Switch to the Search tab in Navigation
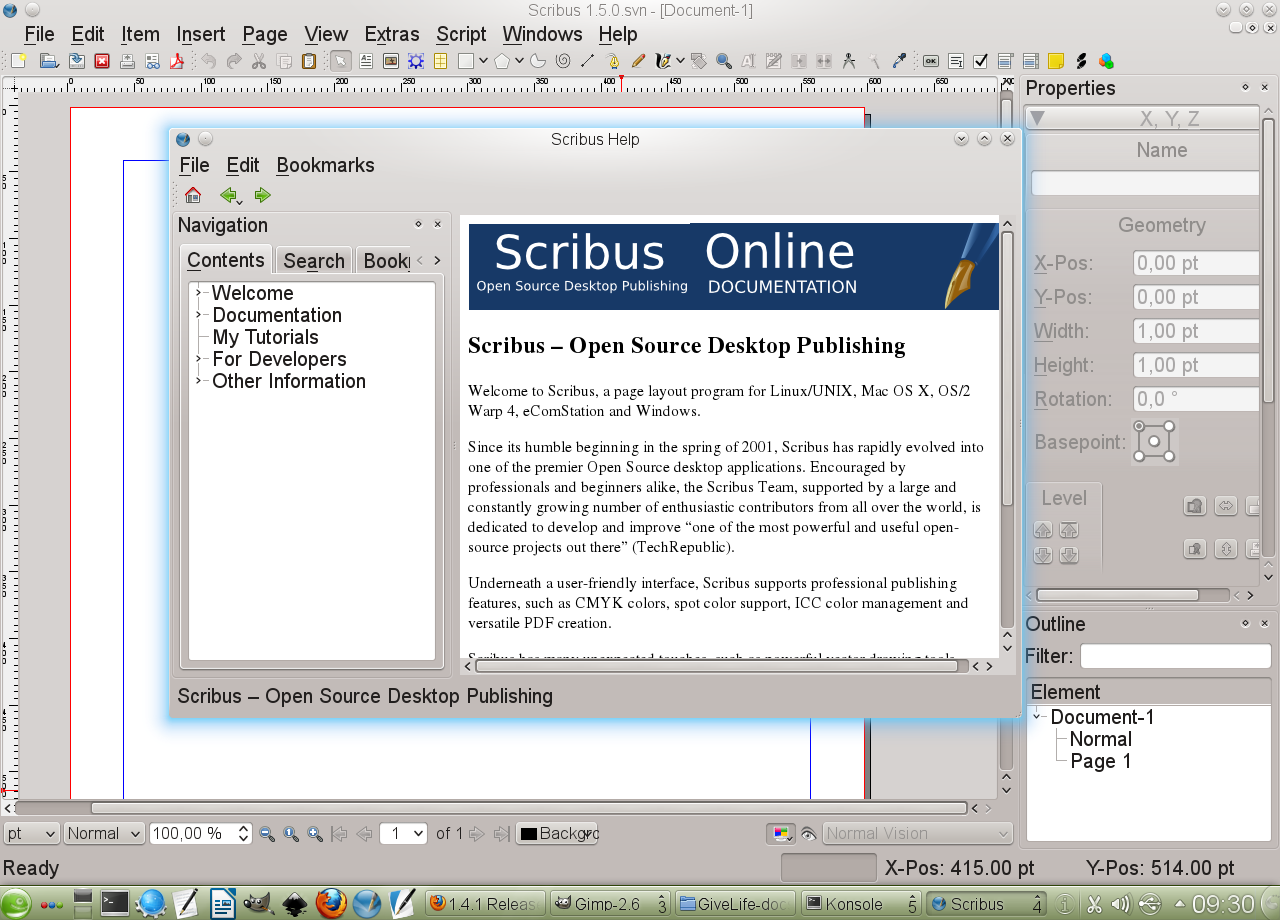Screen dimensions: 1280x920 pos(313,261)
